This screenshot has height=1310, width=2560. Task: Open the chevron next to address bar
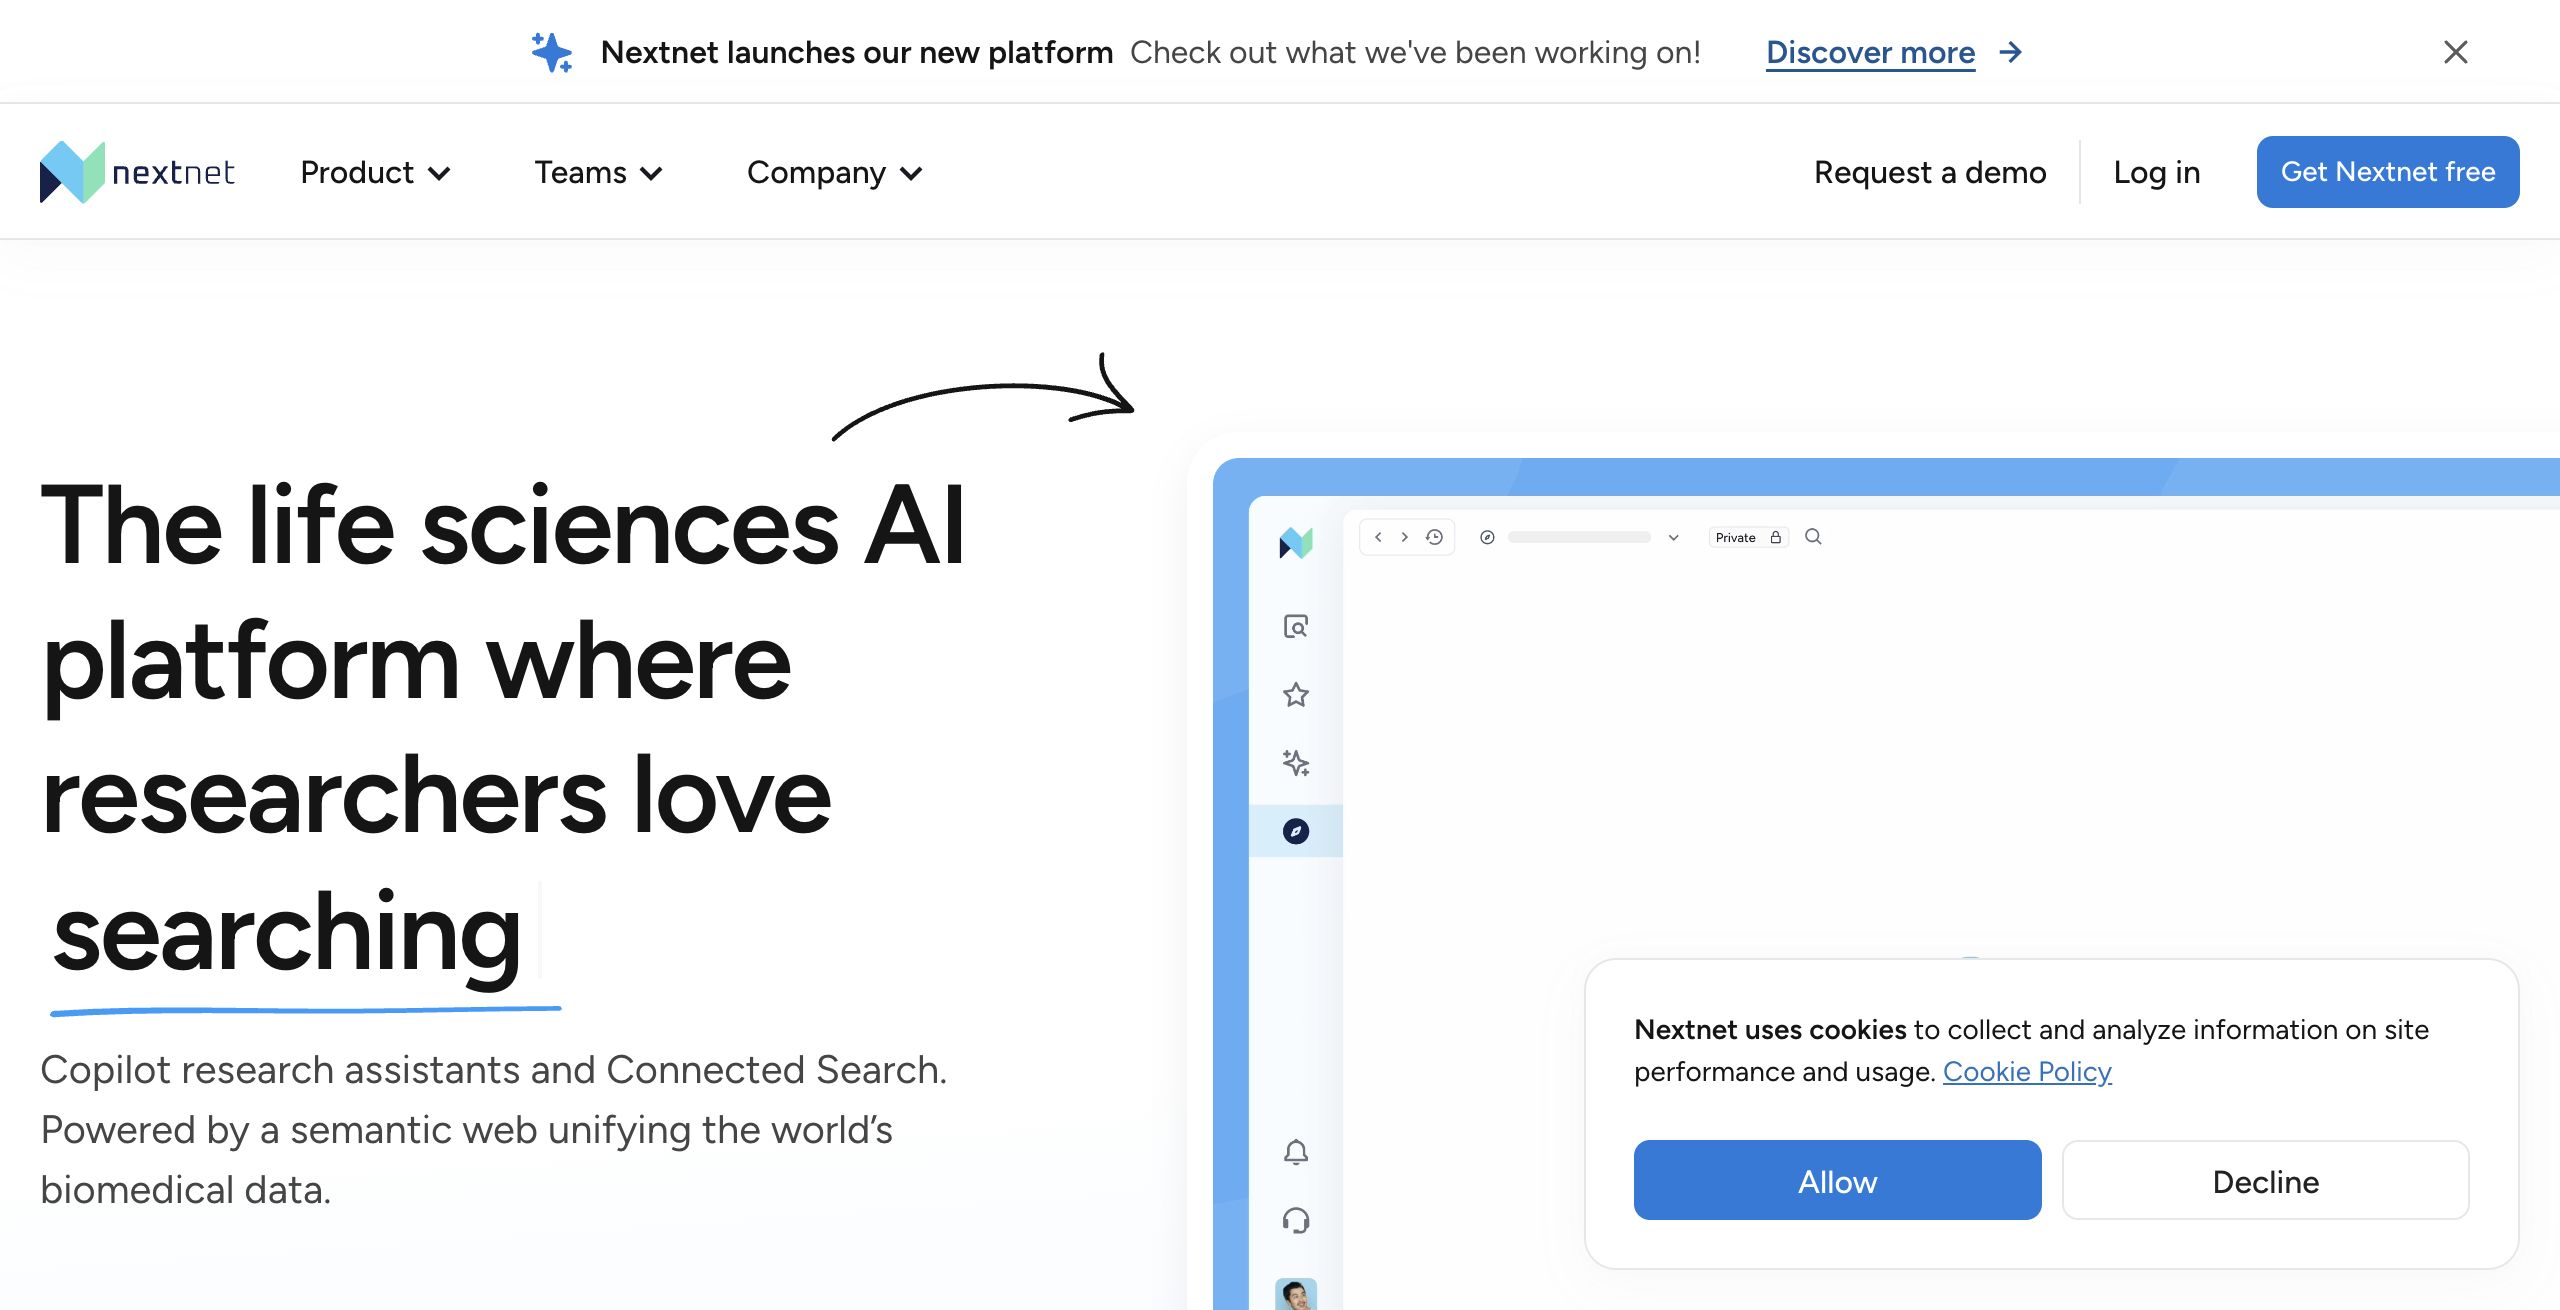1673,538
